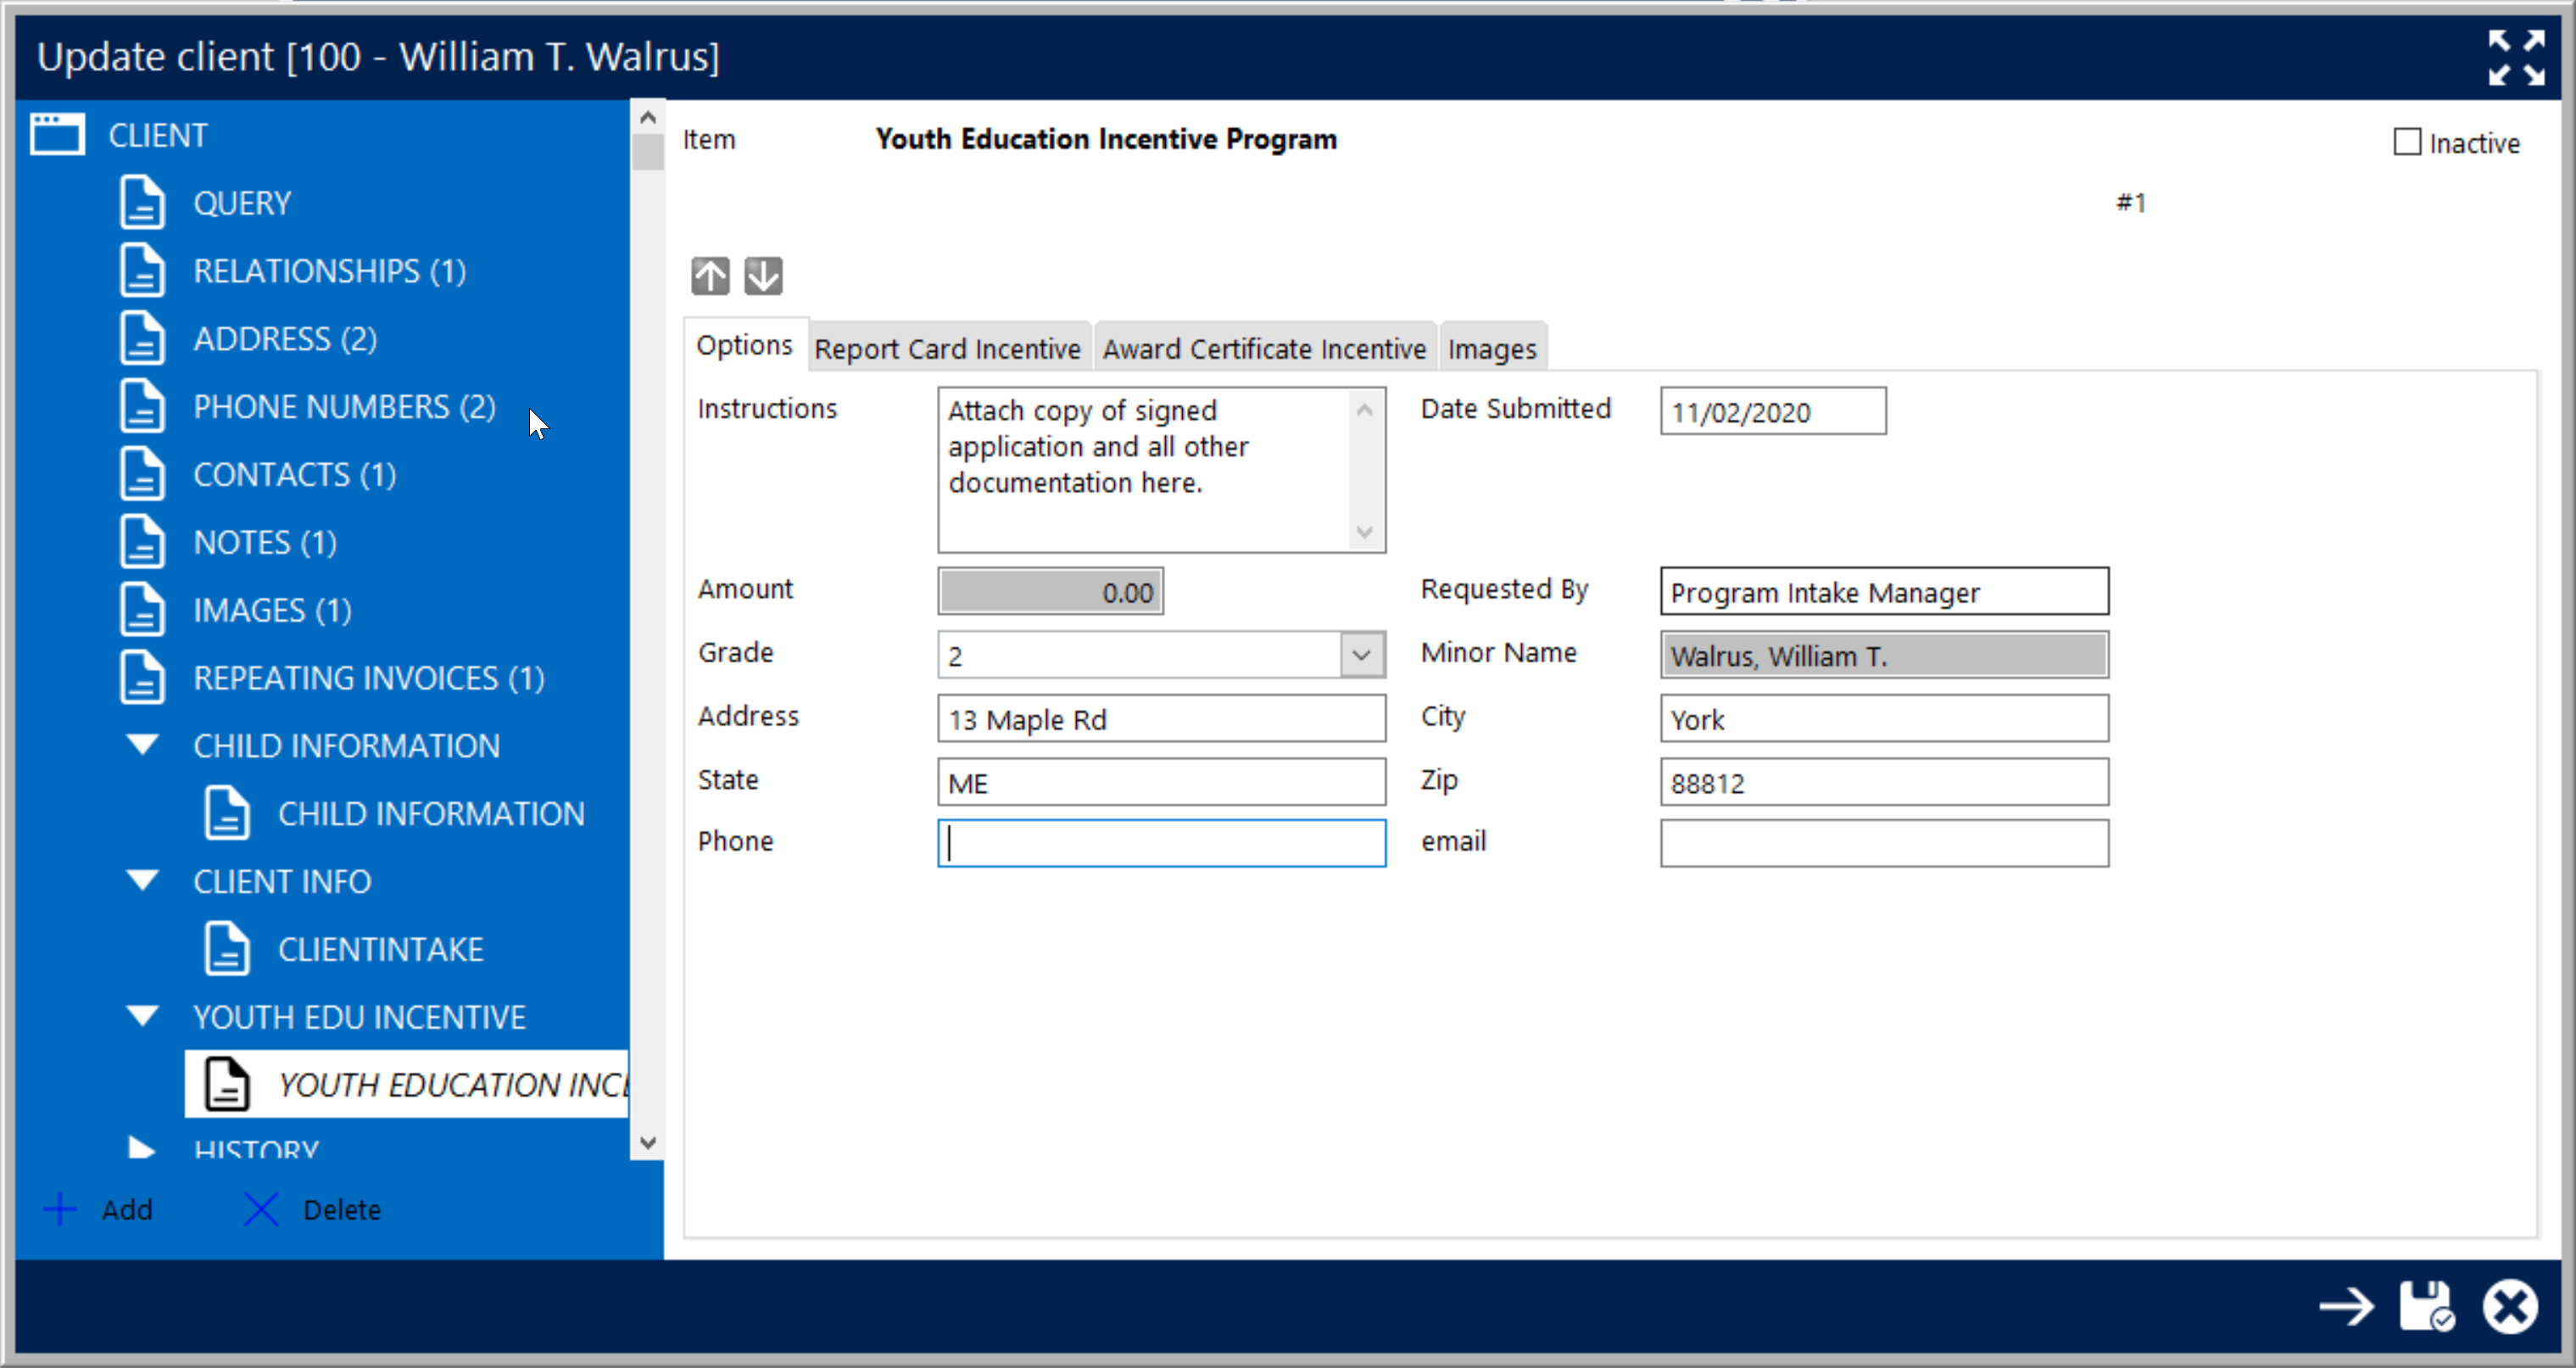Switch to the Report Card Incentive tab
This screenshot has width=2576, height=1368.
[x=947, y=348]
